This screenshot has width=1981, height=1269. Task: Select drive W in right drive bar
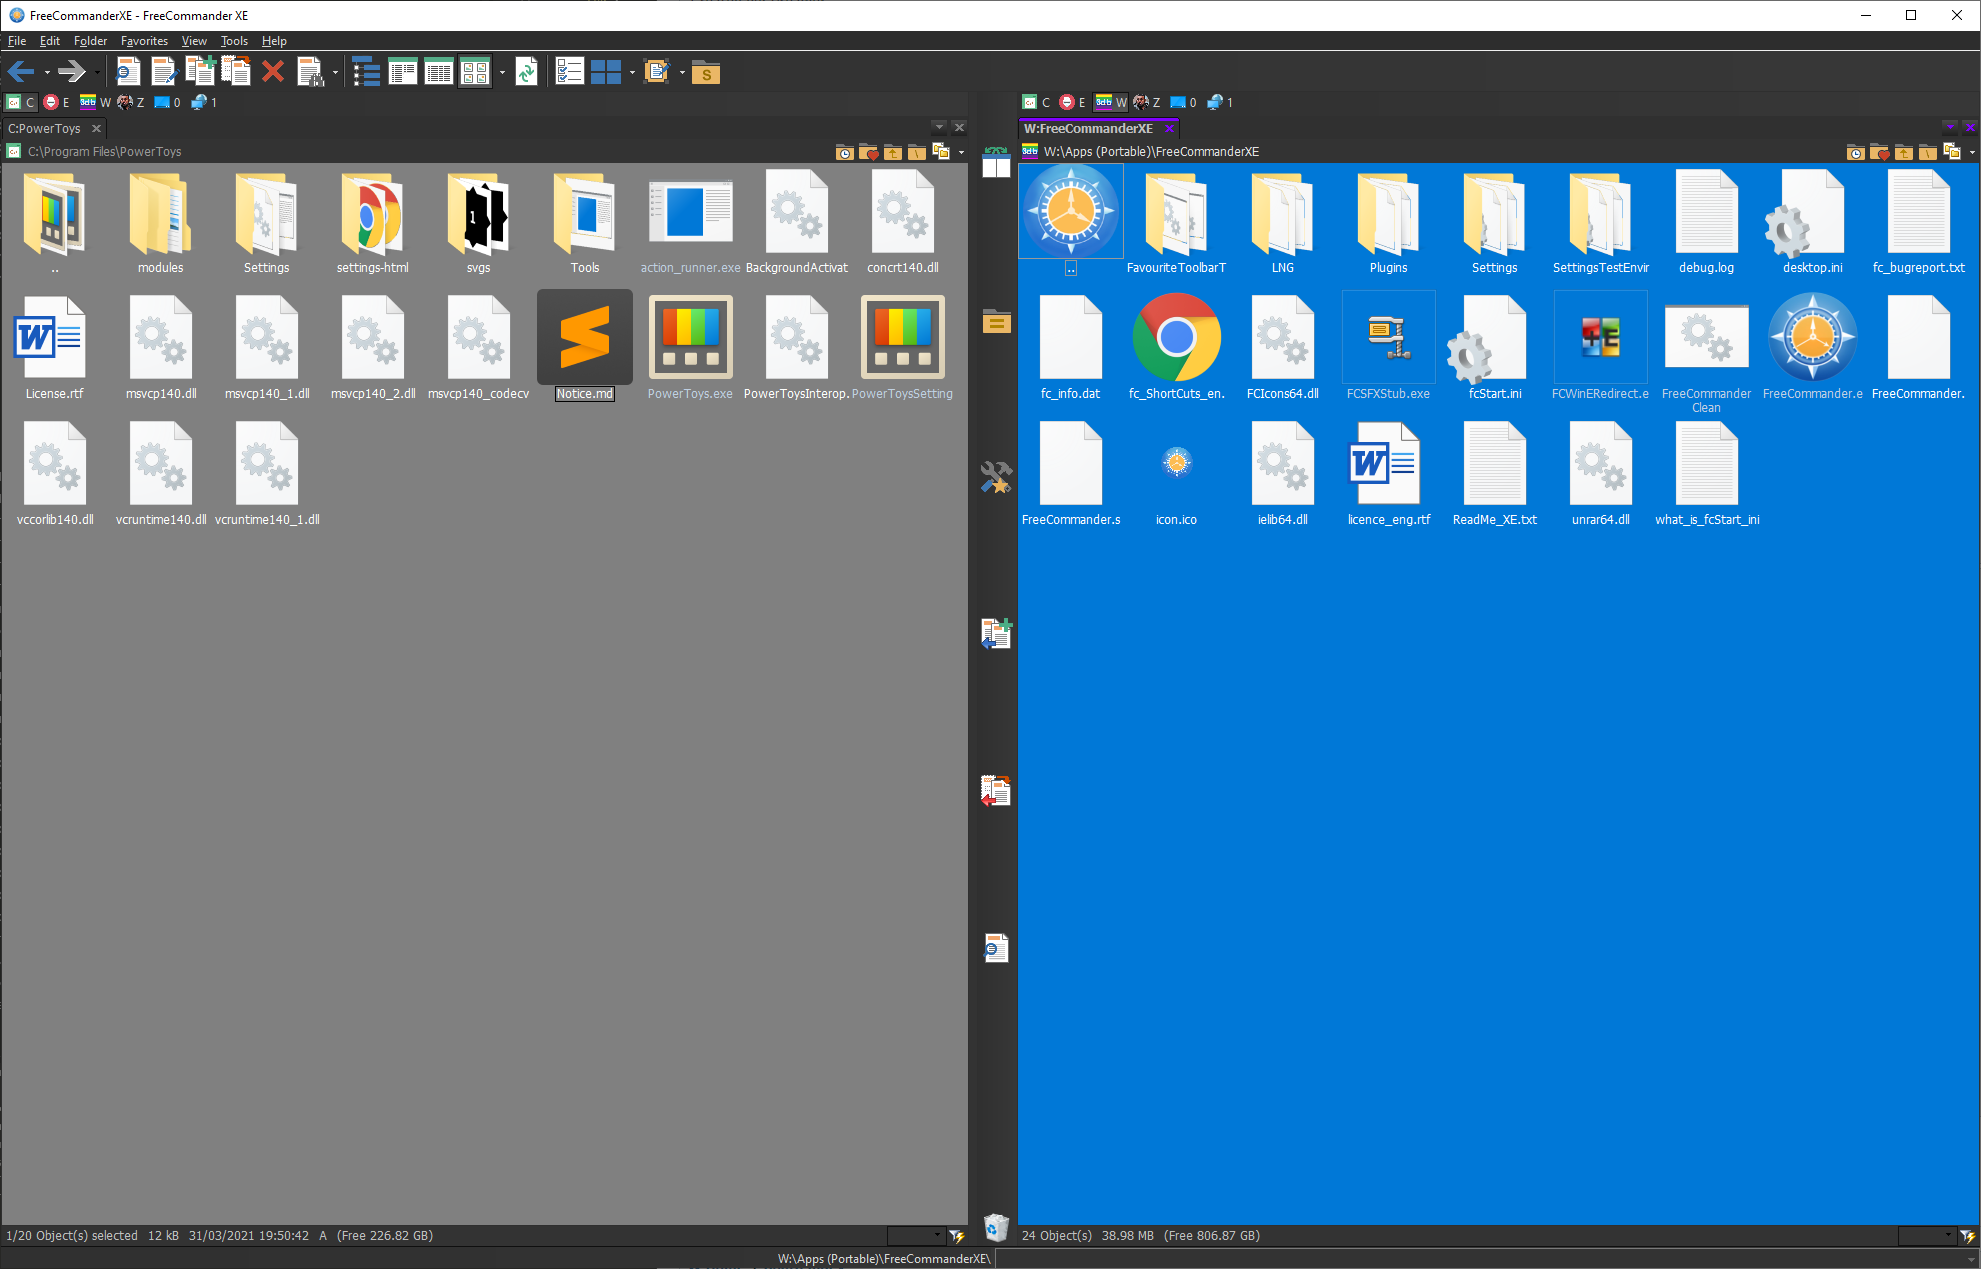click(1110, 102)
